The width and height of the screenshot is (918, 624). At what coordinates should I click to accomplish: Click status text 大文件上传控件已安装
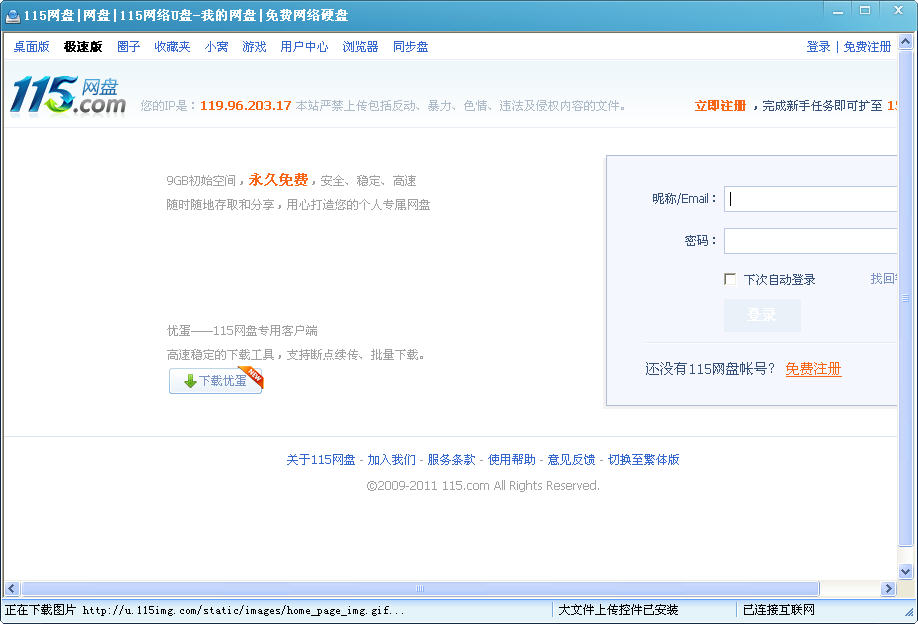pos(618,610)
